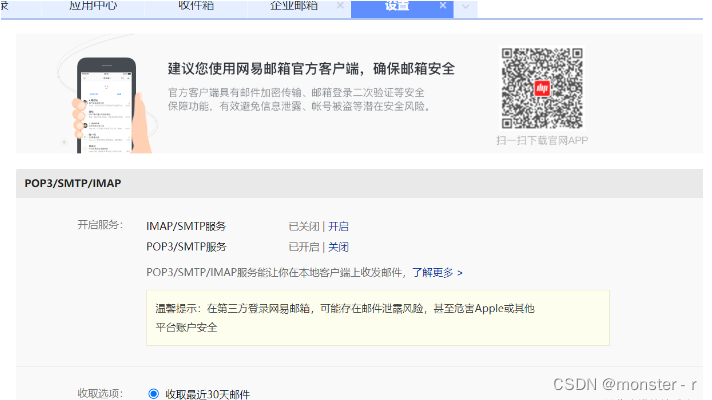Click 开启 to enable IMAP/SMTP service
The width and height of the screenshot is (712, 400).
338,226
